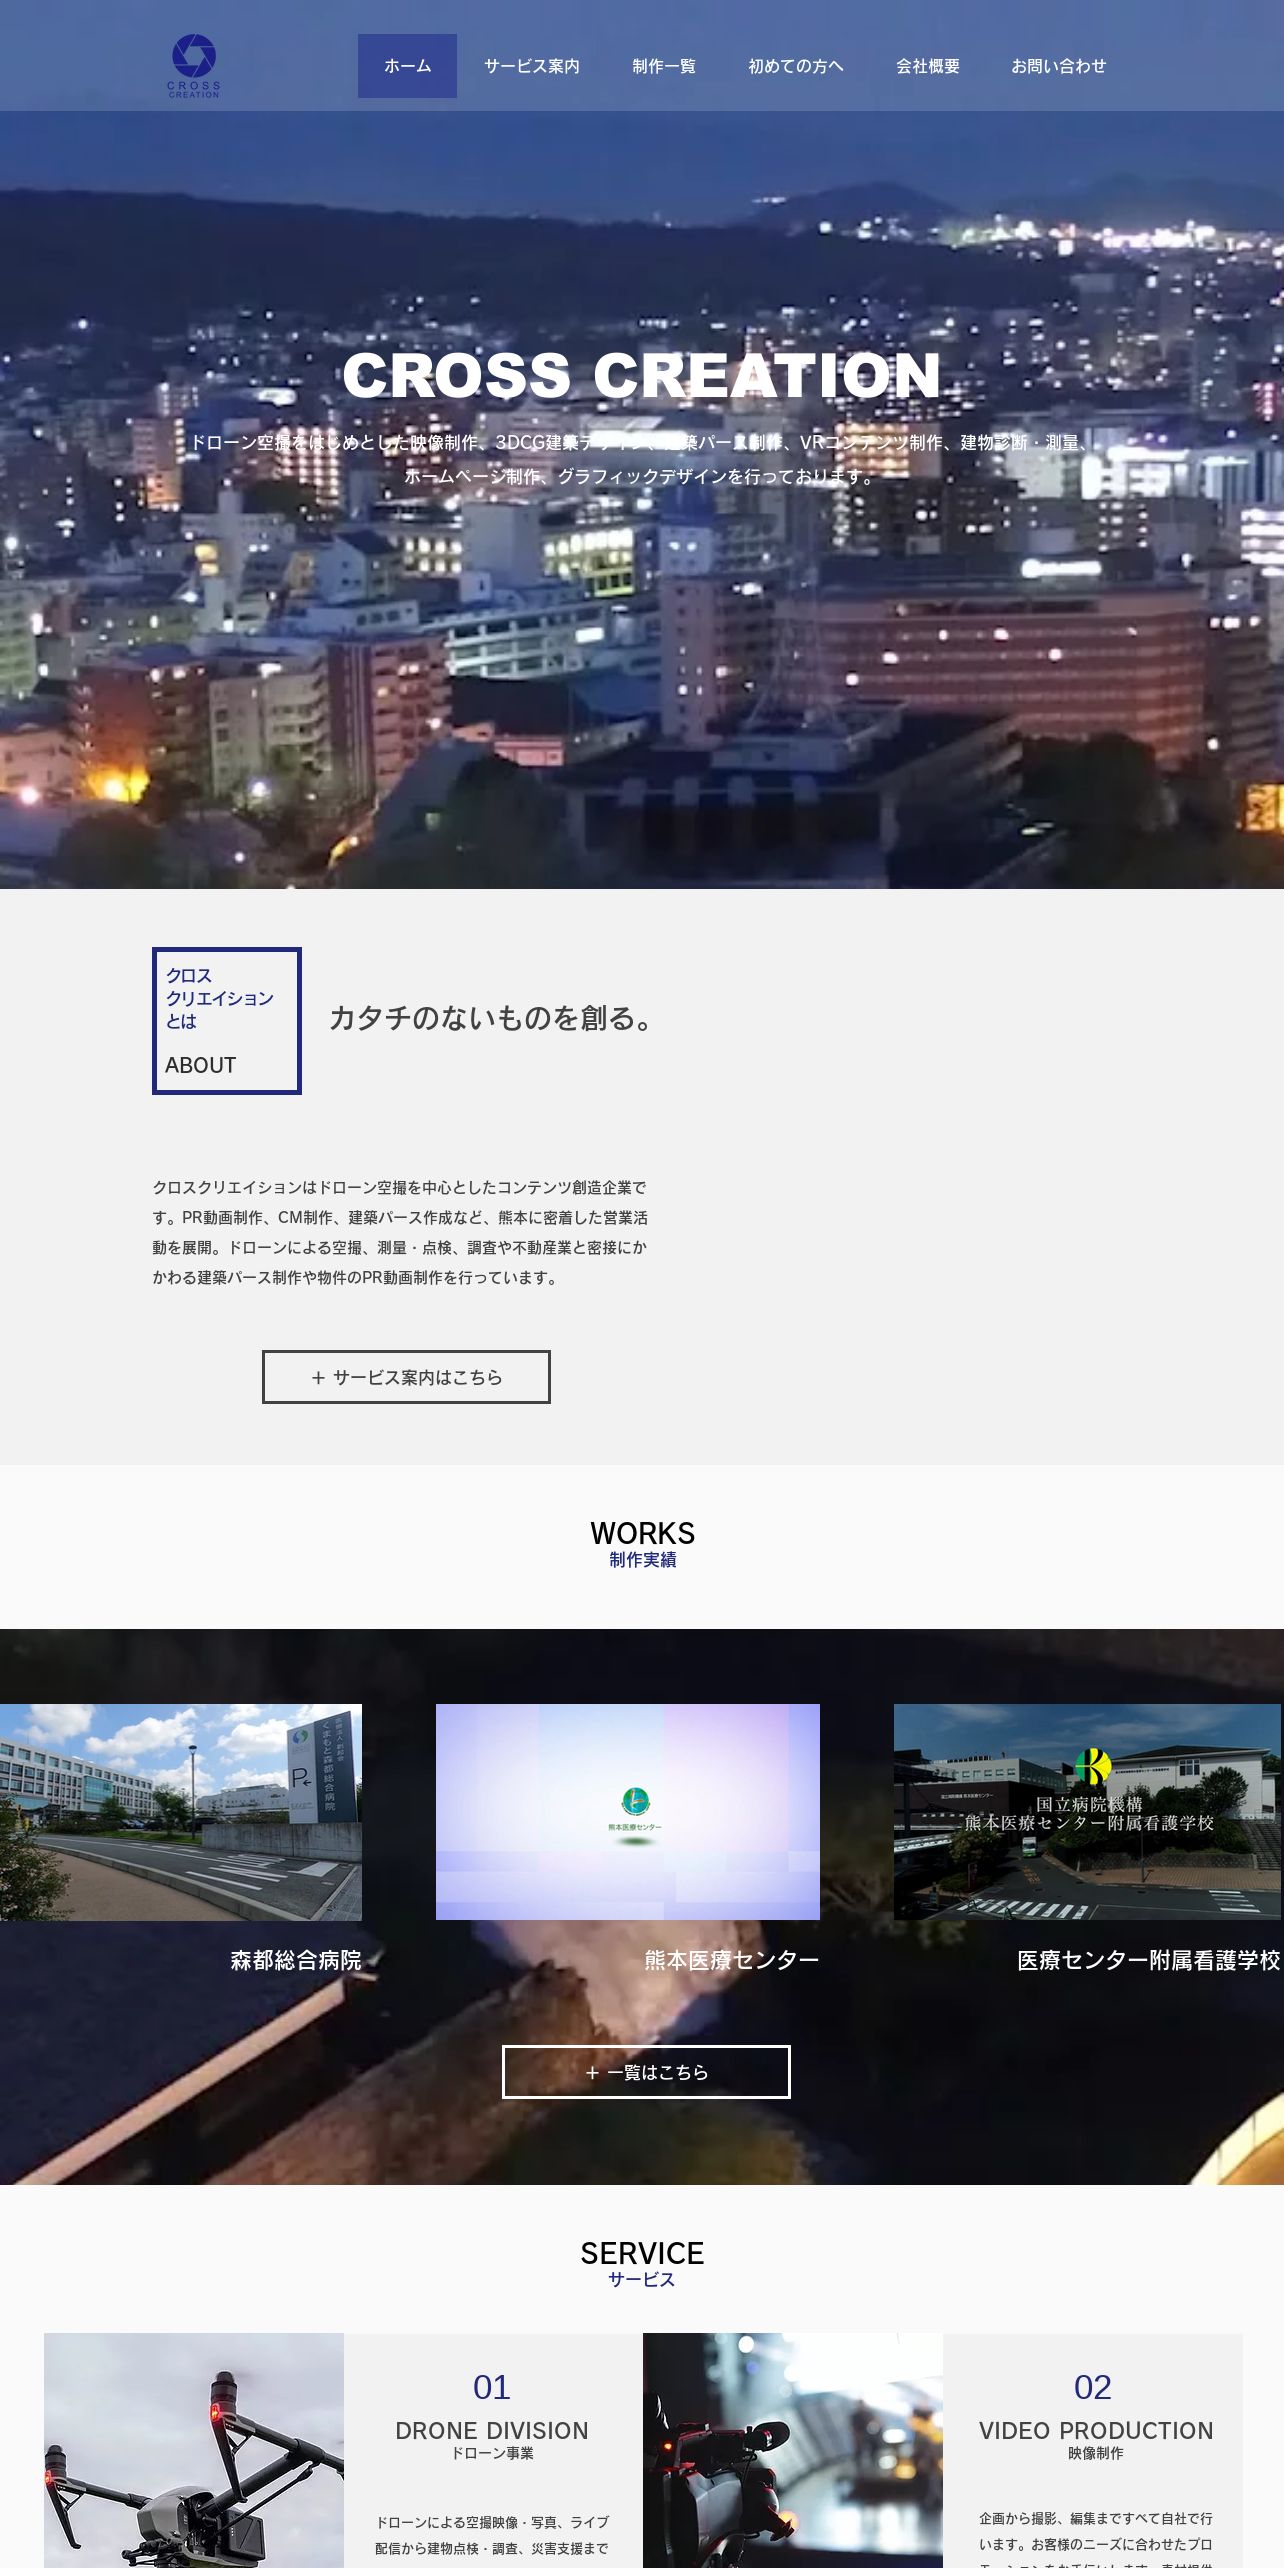The height and width of the screenshot is (2568, 1284).
Task: Click the SERVICE section heading
Action: (x=642, y=2253)
